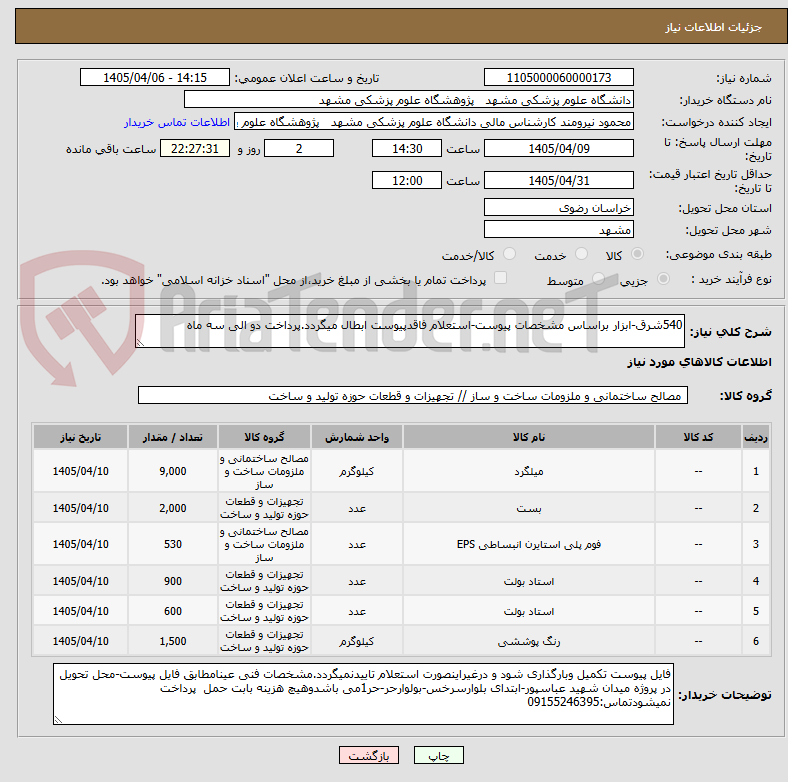Screen dimensions: 788x782
Task: Click the quantity 1,500 cell
Action: (173, 641)
